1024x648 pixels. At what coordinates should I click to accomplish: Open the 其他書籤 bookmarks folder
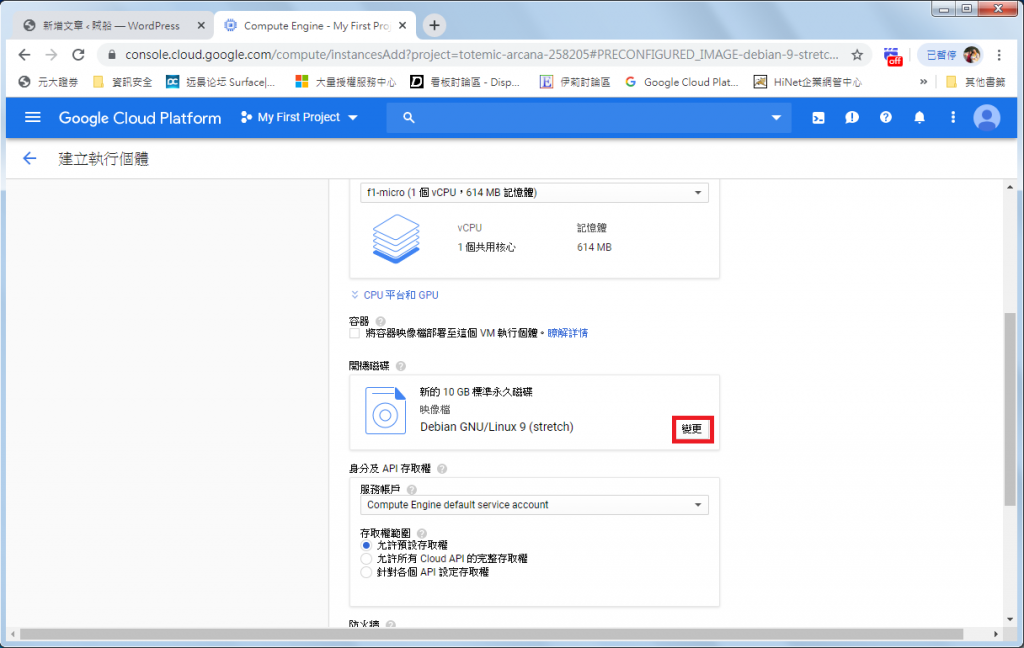point(976,82)
